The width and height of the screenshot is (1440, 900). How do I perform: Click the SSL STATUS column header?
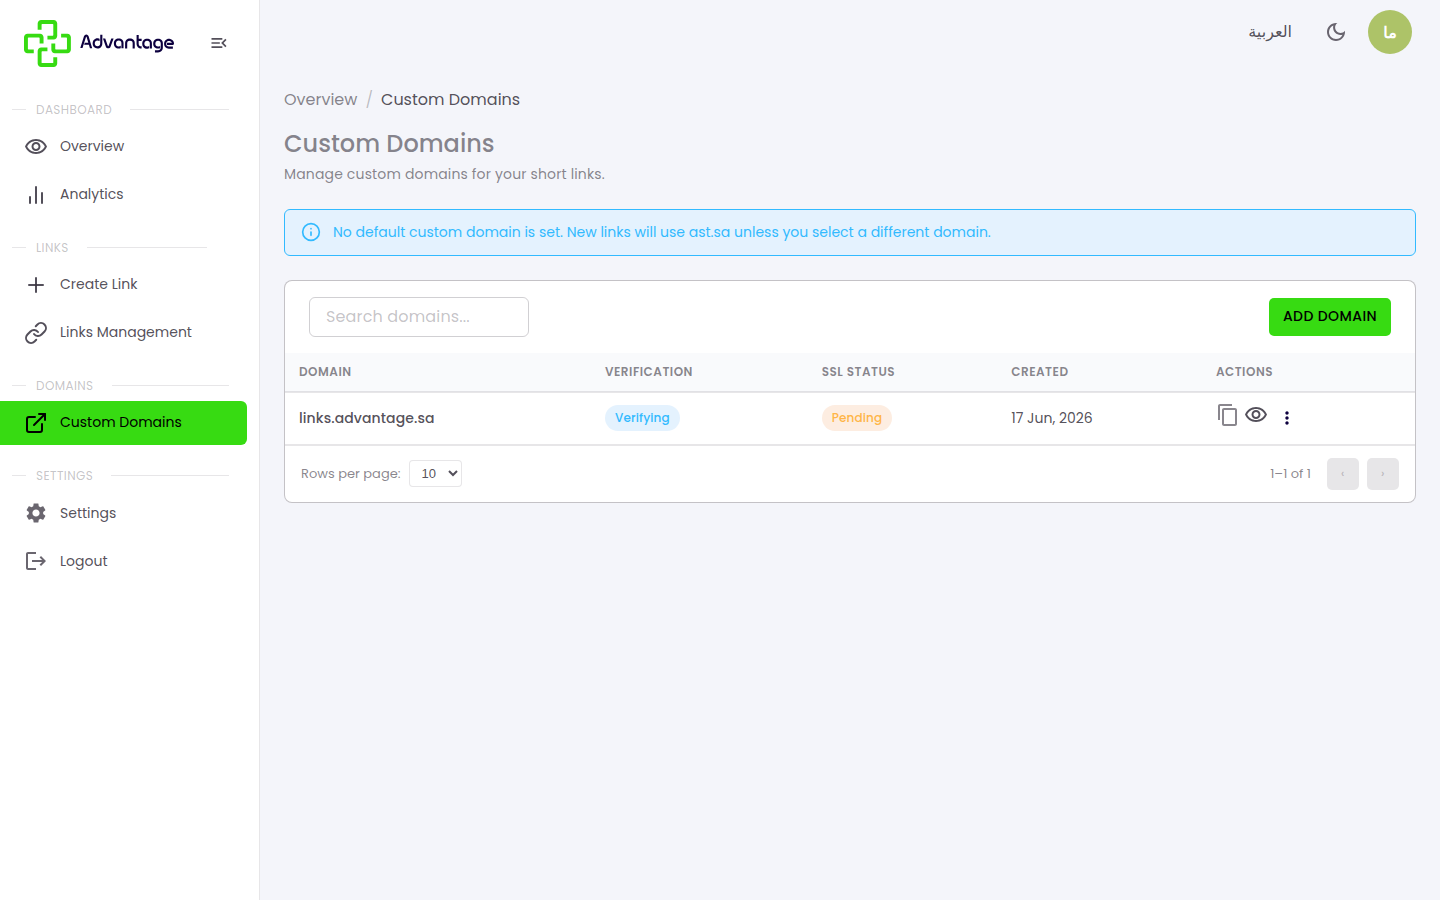[x=858, y=372]
